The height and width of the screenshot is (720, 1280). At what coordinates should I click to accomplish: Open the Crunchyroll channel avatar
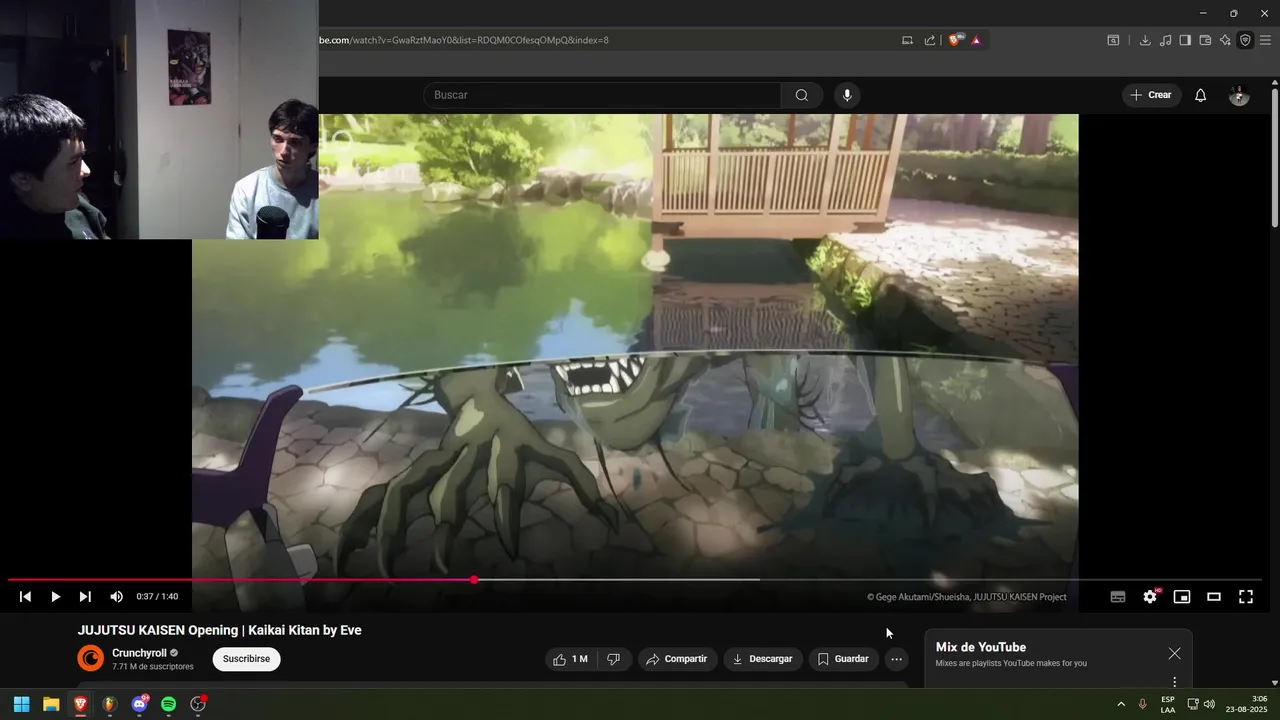click(91, 658)
